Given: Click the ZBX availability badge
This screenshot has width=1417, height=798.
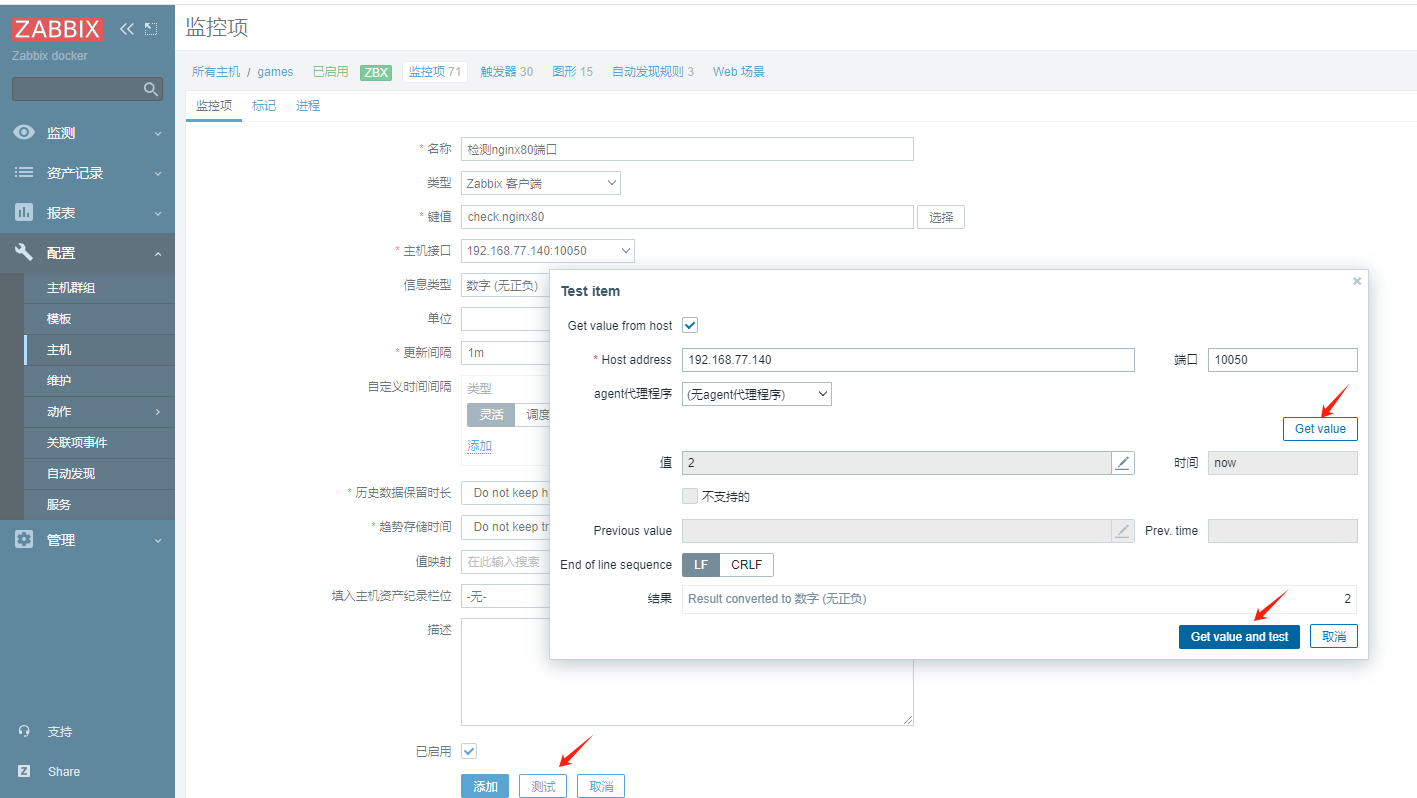Looking at the screenshot, I should pyautogui.click(x=376, y=72).
